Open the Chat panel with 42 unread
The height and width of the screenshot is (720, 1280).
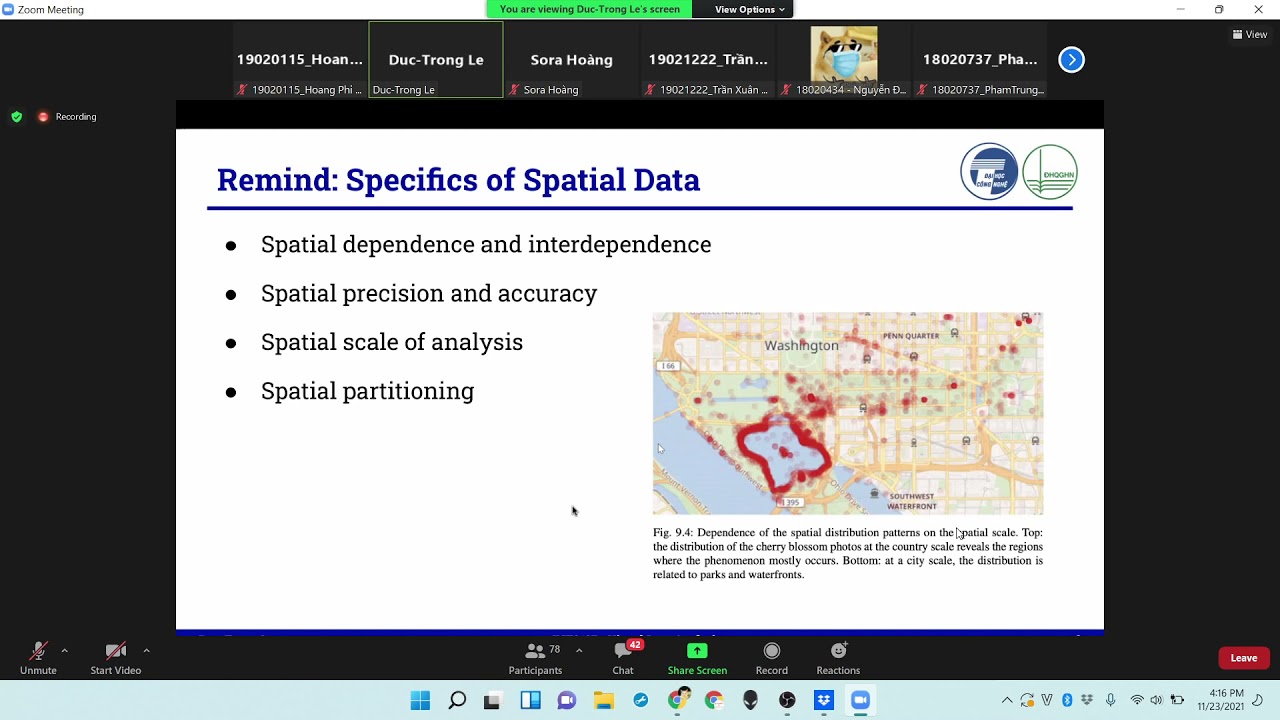[623, 659]
